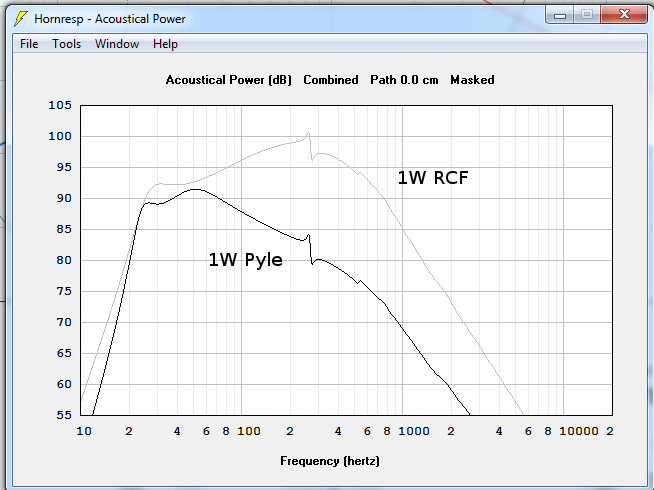Click the window title "Hornresp - Acoustical Power"
Image resolution: width=654 pixels, height=490 pixels.
pos(110,19)
